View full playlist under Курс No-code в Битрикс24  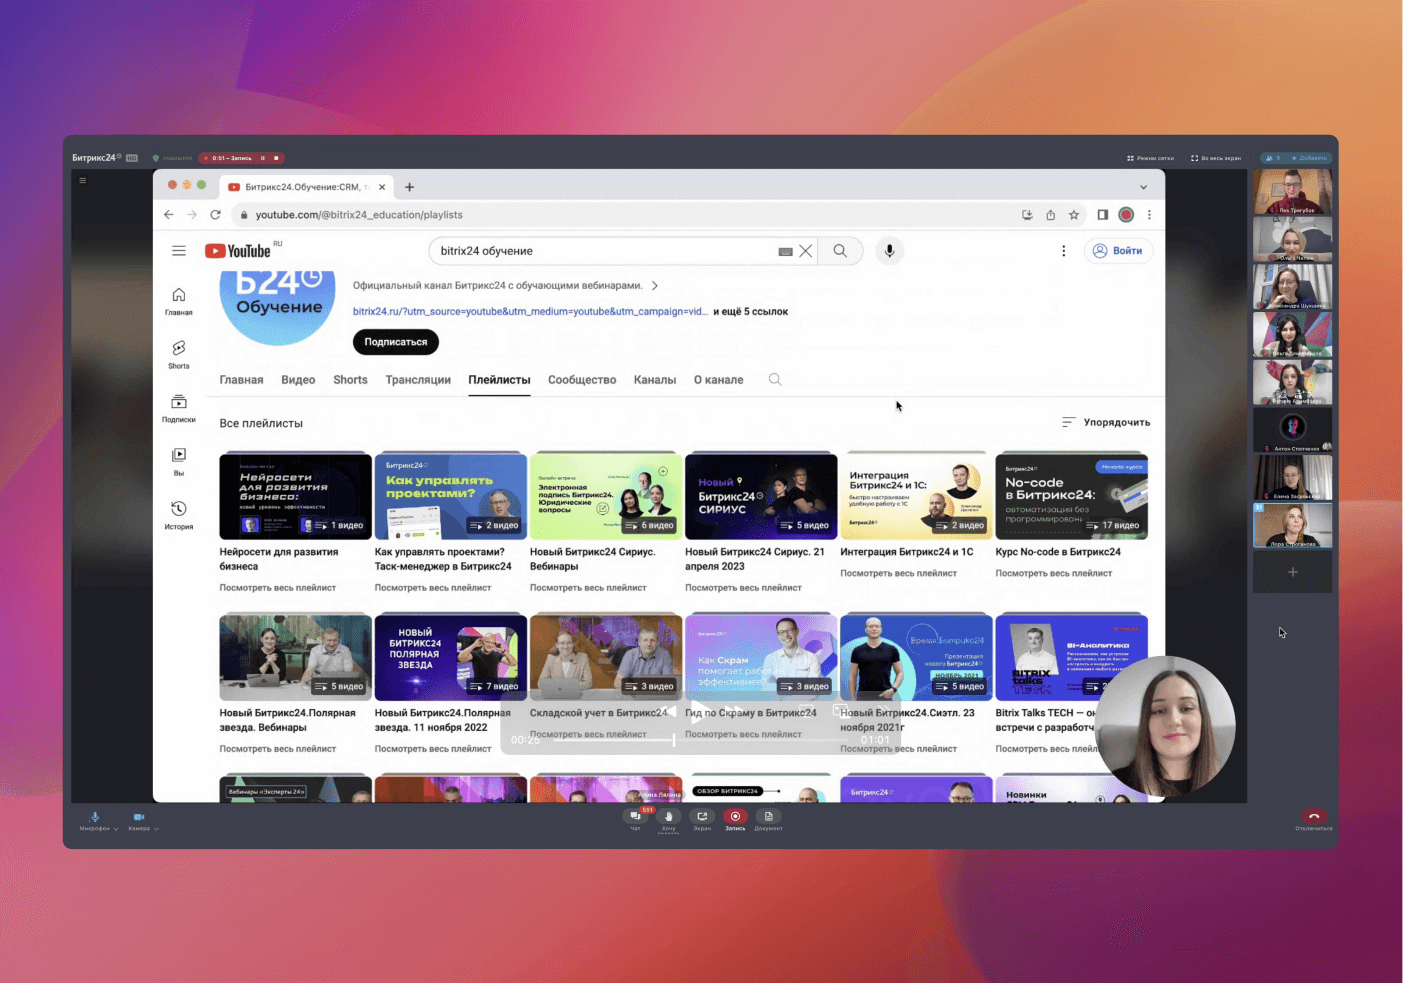[x=1054, y=573]
